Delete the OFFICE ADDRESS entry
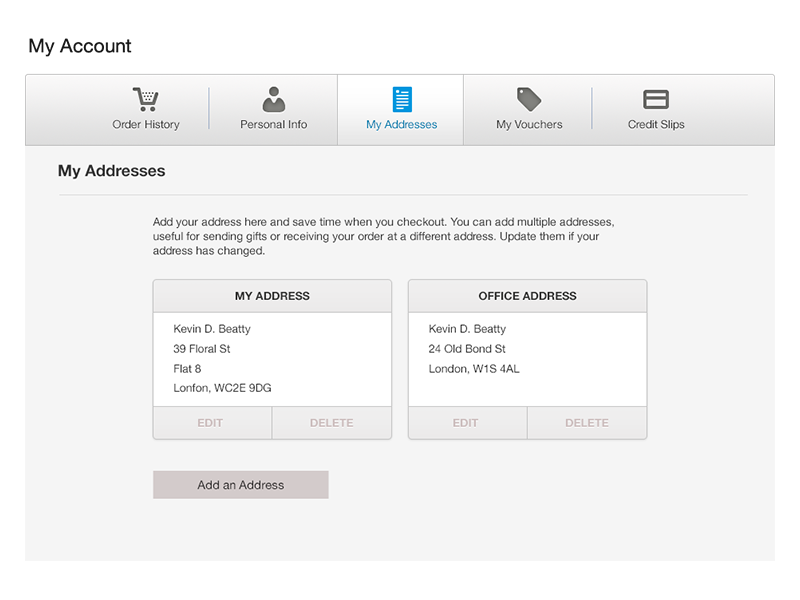 click(586, 422)
